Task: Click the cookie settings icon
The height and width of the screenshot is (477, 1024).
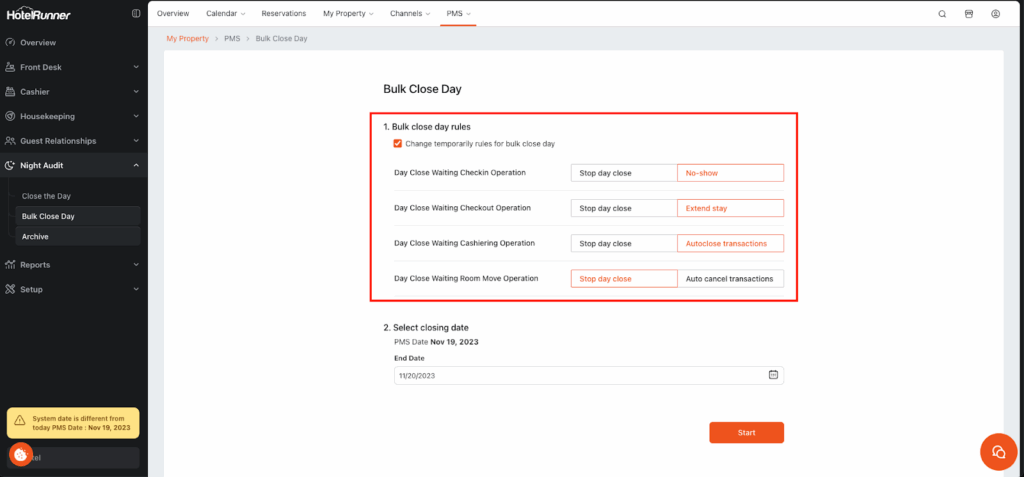Action: tap(21, 454)
